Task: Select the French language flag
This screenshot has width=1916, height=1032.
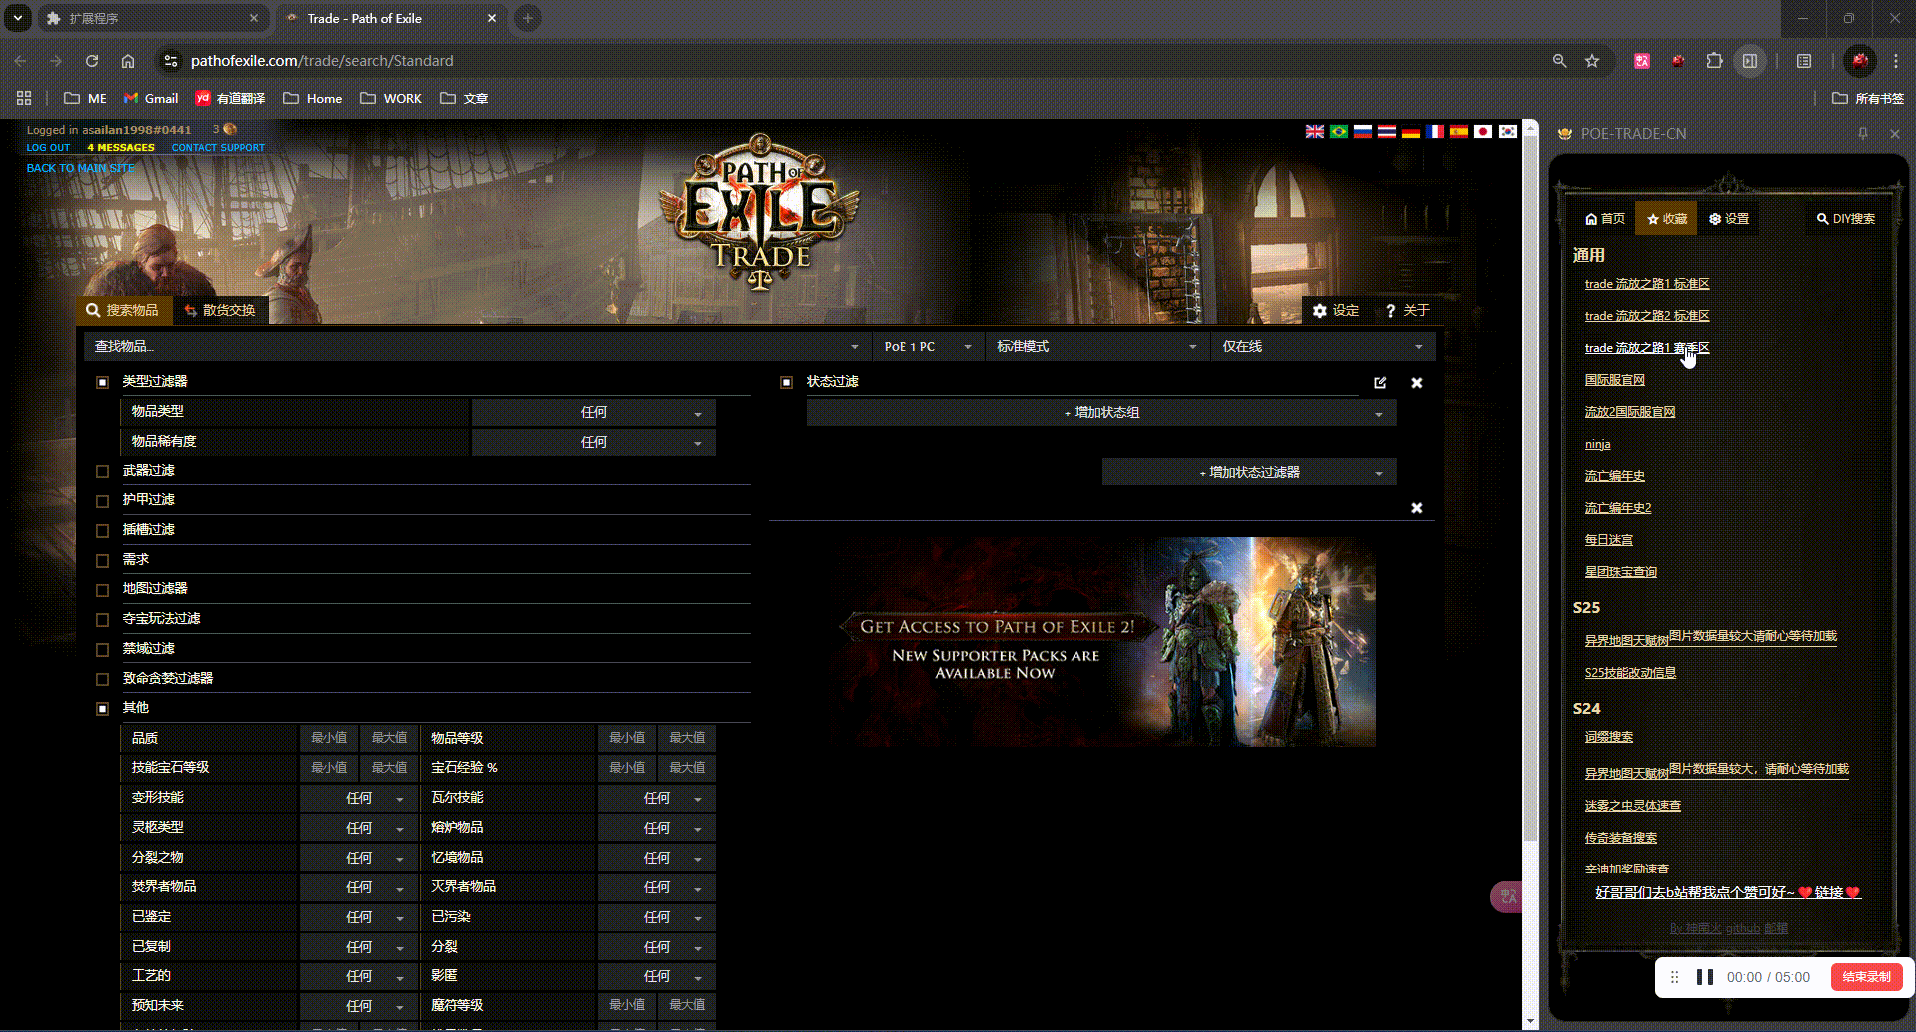Action: pyautogui.click(x=1434, y=132)
